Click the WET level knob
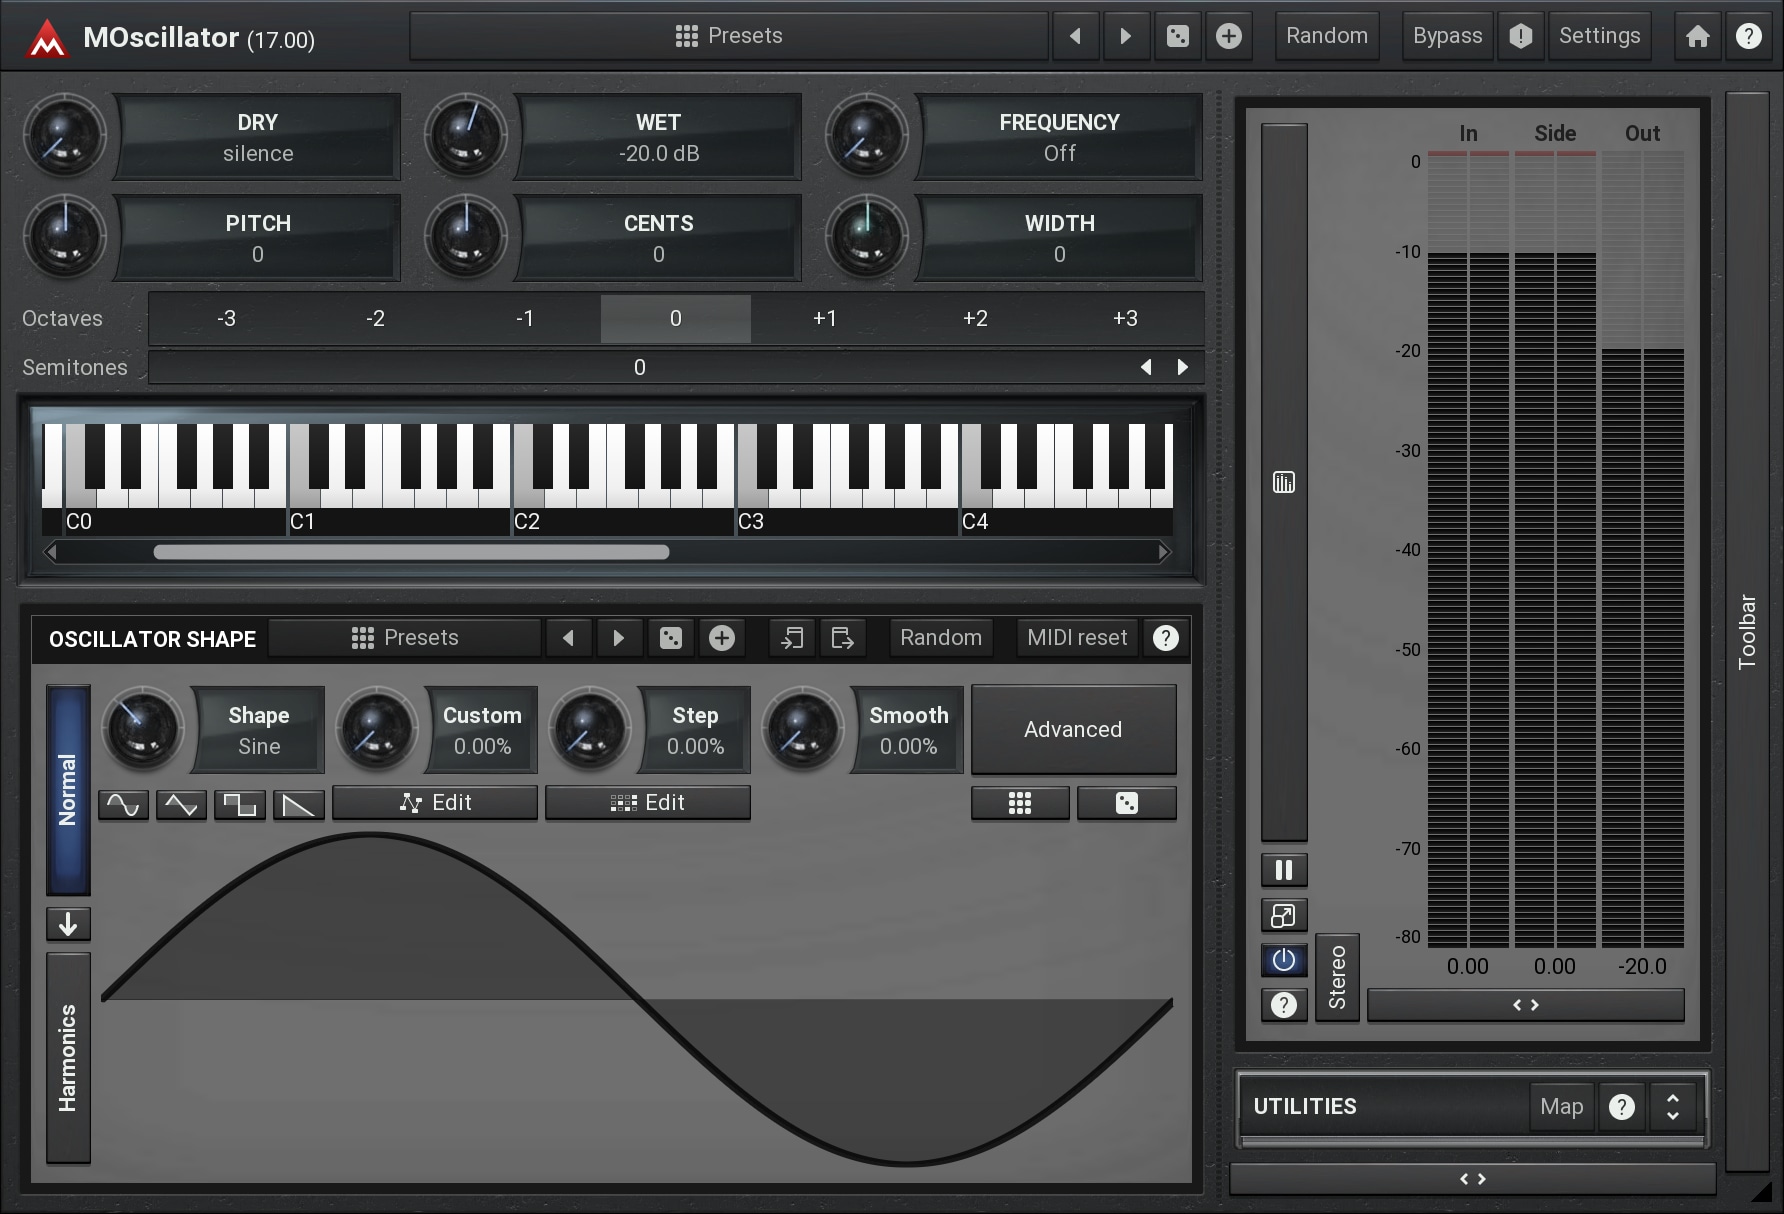Viewport: 1784px width, 1214px height. pos(465,136)
